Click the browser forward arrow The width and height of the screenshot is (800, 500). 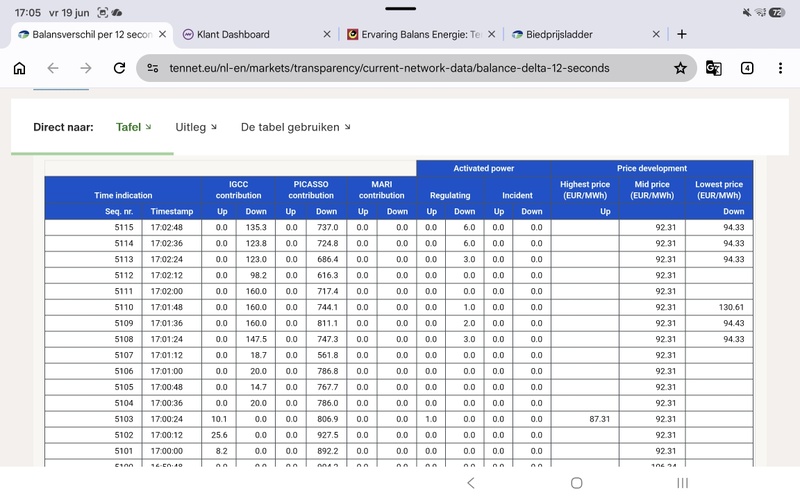86,68
